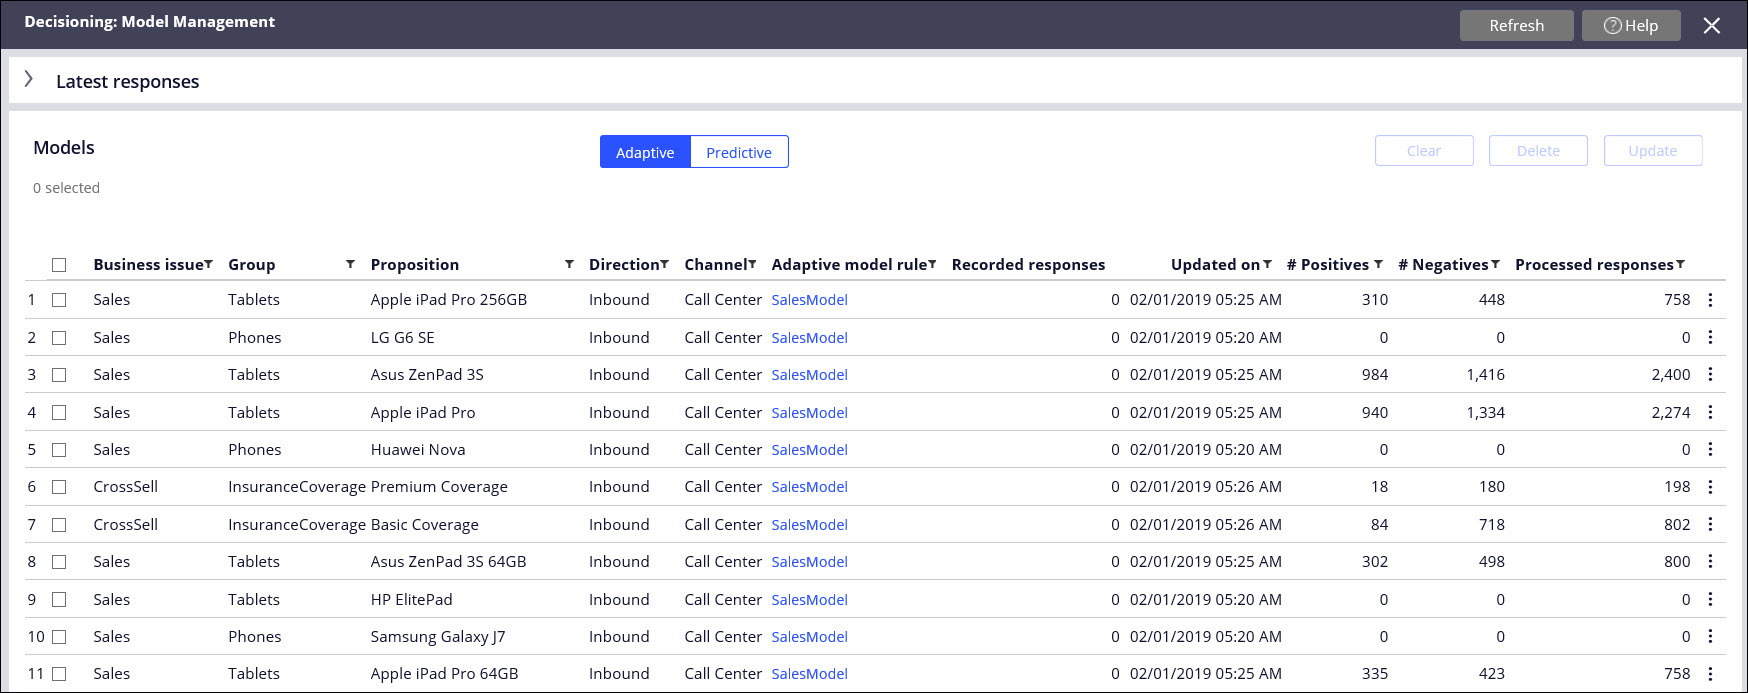Switch to the Predictive models tab
1748x693 pixels.
[x=739, y=152]
